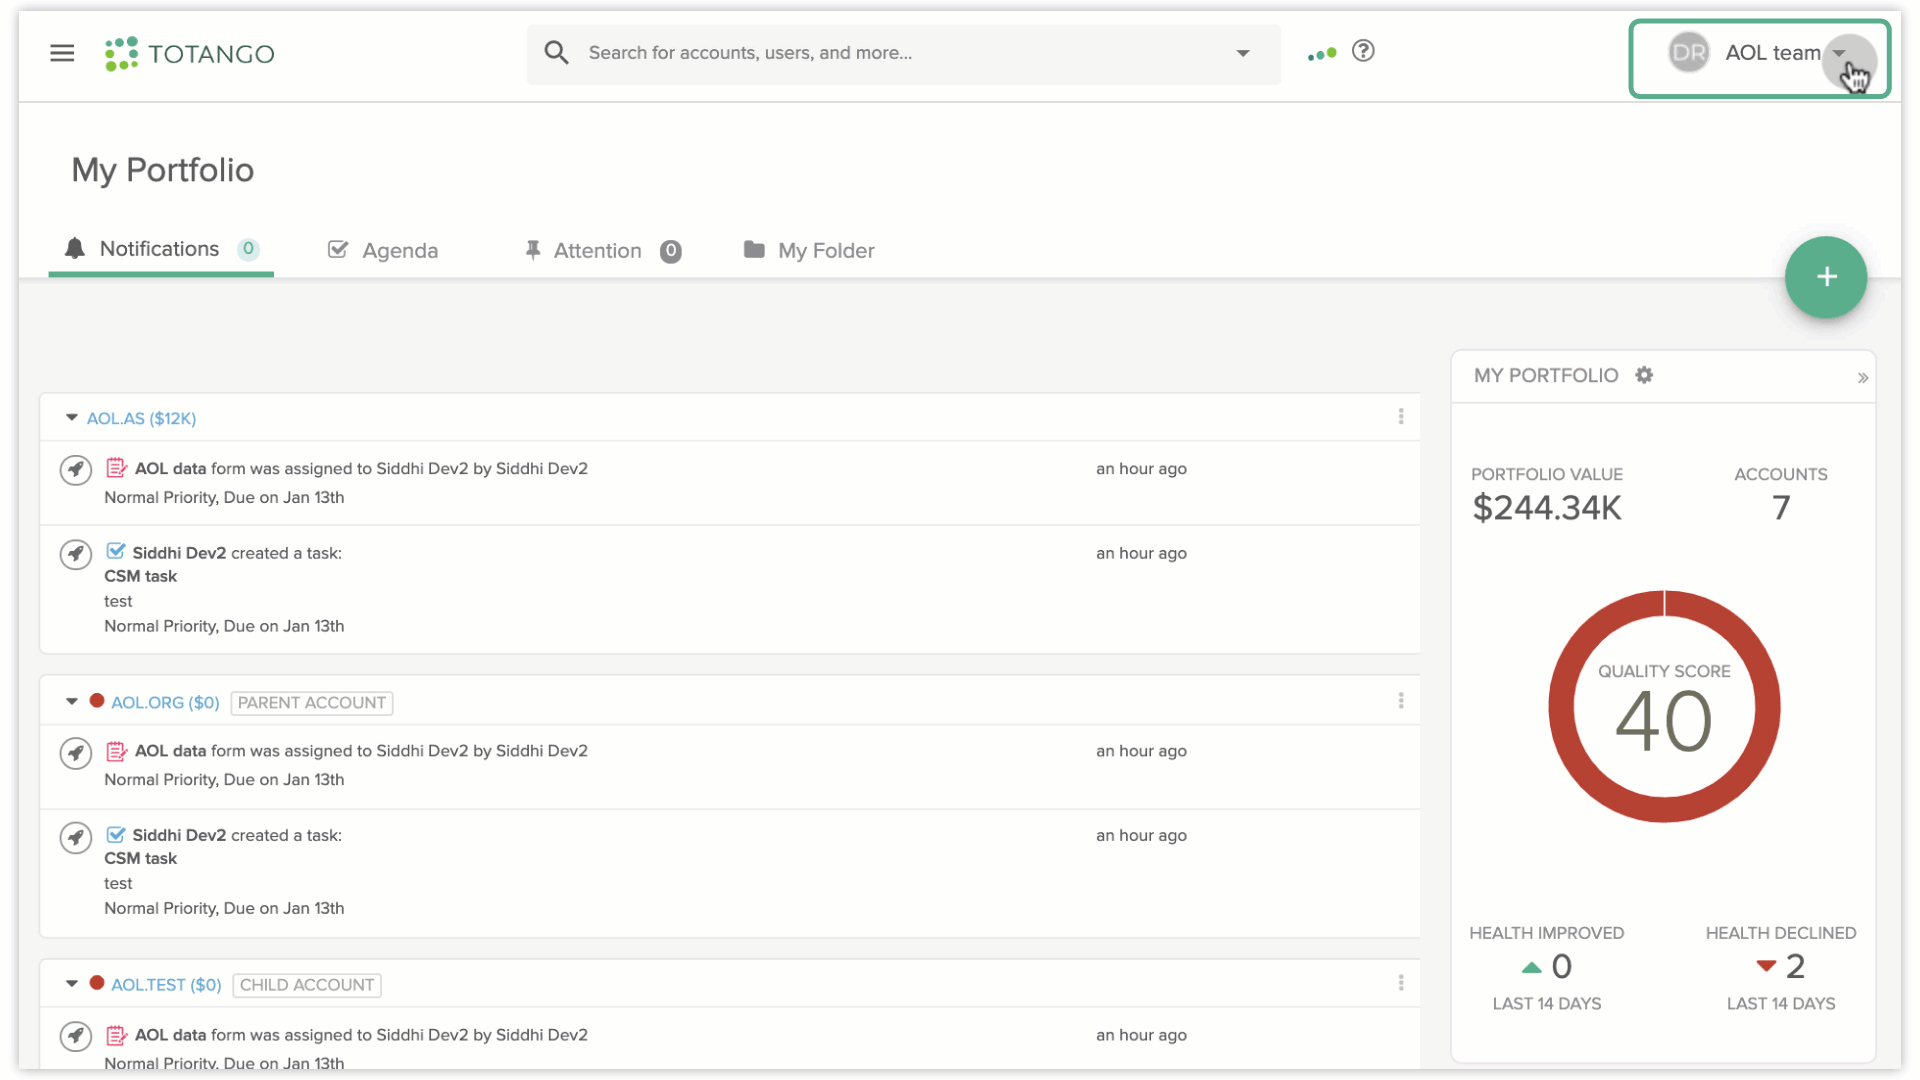Image resolution: width=1920 pixels, height=1080 pixels.
Task: Click the Accounts count 7
Action: [1781, 508]
